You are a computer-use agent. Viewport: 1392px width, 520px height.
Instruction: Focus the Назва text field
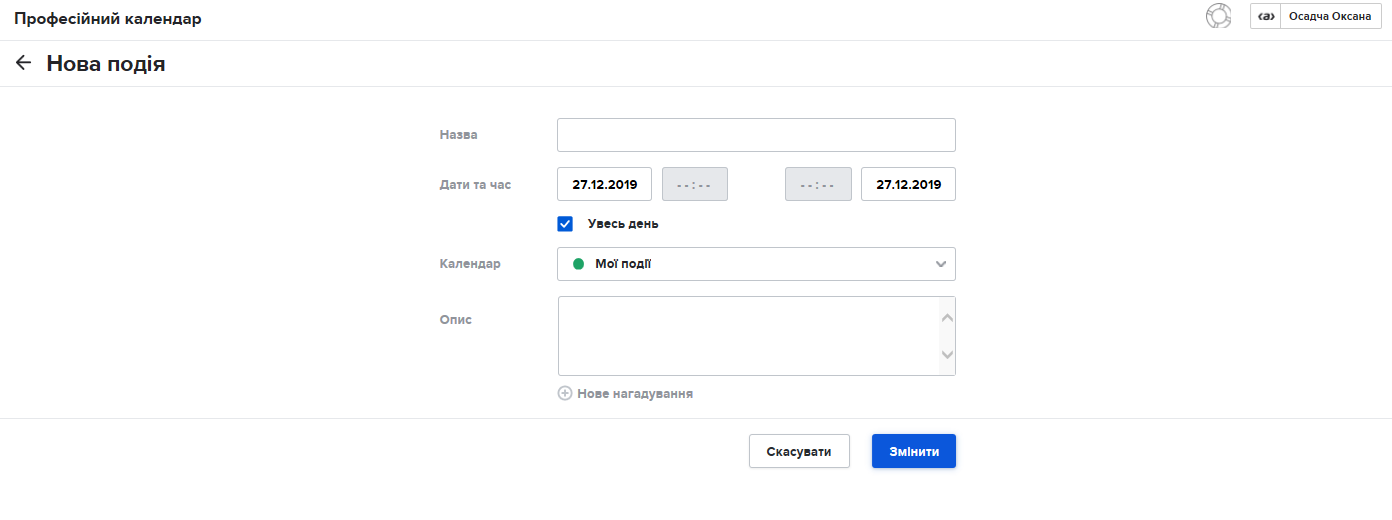[x=755, y=135]
